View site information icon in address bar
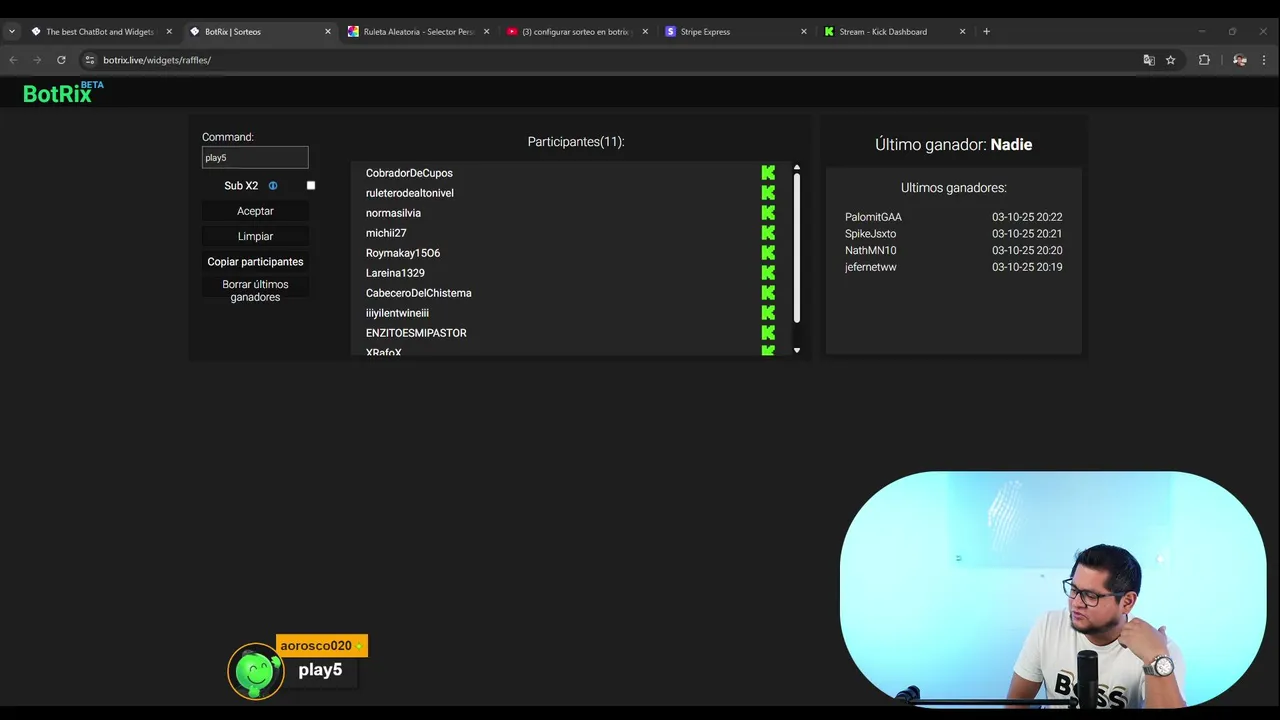This screenshot has width=1280, height=720. tap(89, 60)
